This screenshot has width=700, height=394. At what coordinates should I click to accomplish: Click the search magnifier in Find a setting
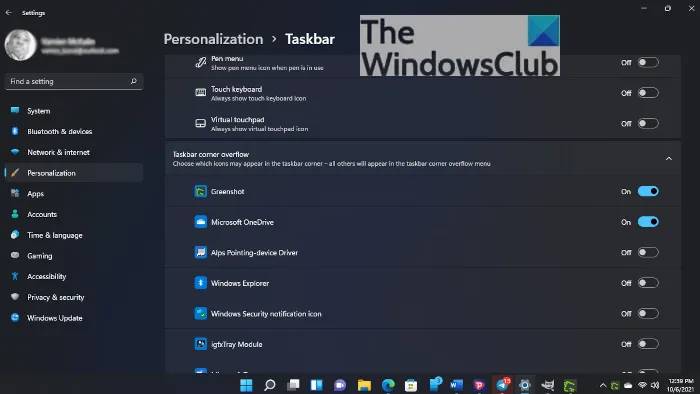click(x=133, y=81)
